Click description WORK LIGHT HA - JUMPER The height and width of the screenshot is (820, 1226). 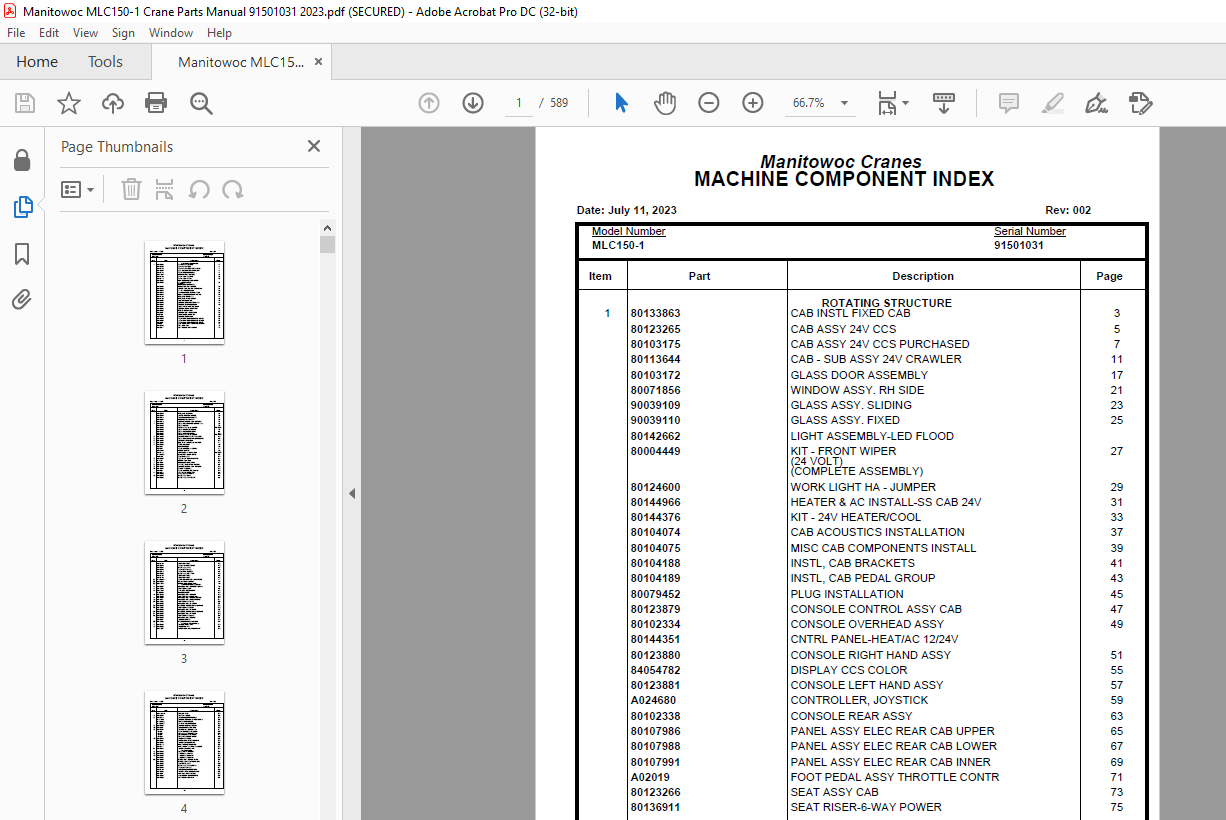coord(865,487)
